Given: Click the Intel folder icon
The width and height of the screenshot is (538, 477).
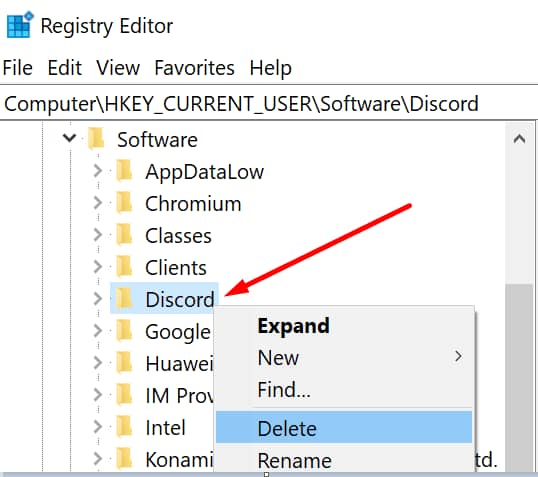Looking at the screenshot, I should click(124, 427).
